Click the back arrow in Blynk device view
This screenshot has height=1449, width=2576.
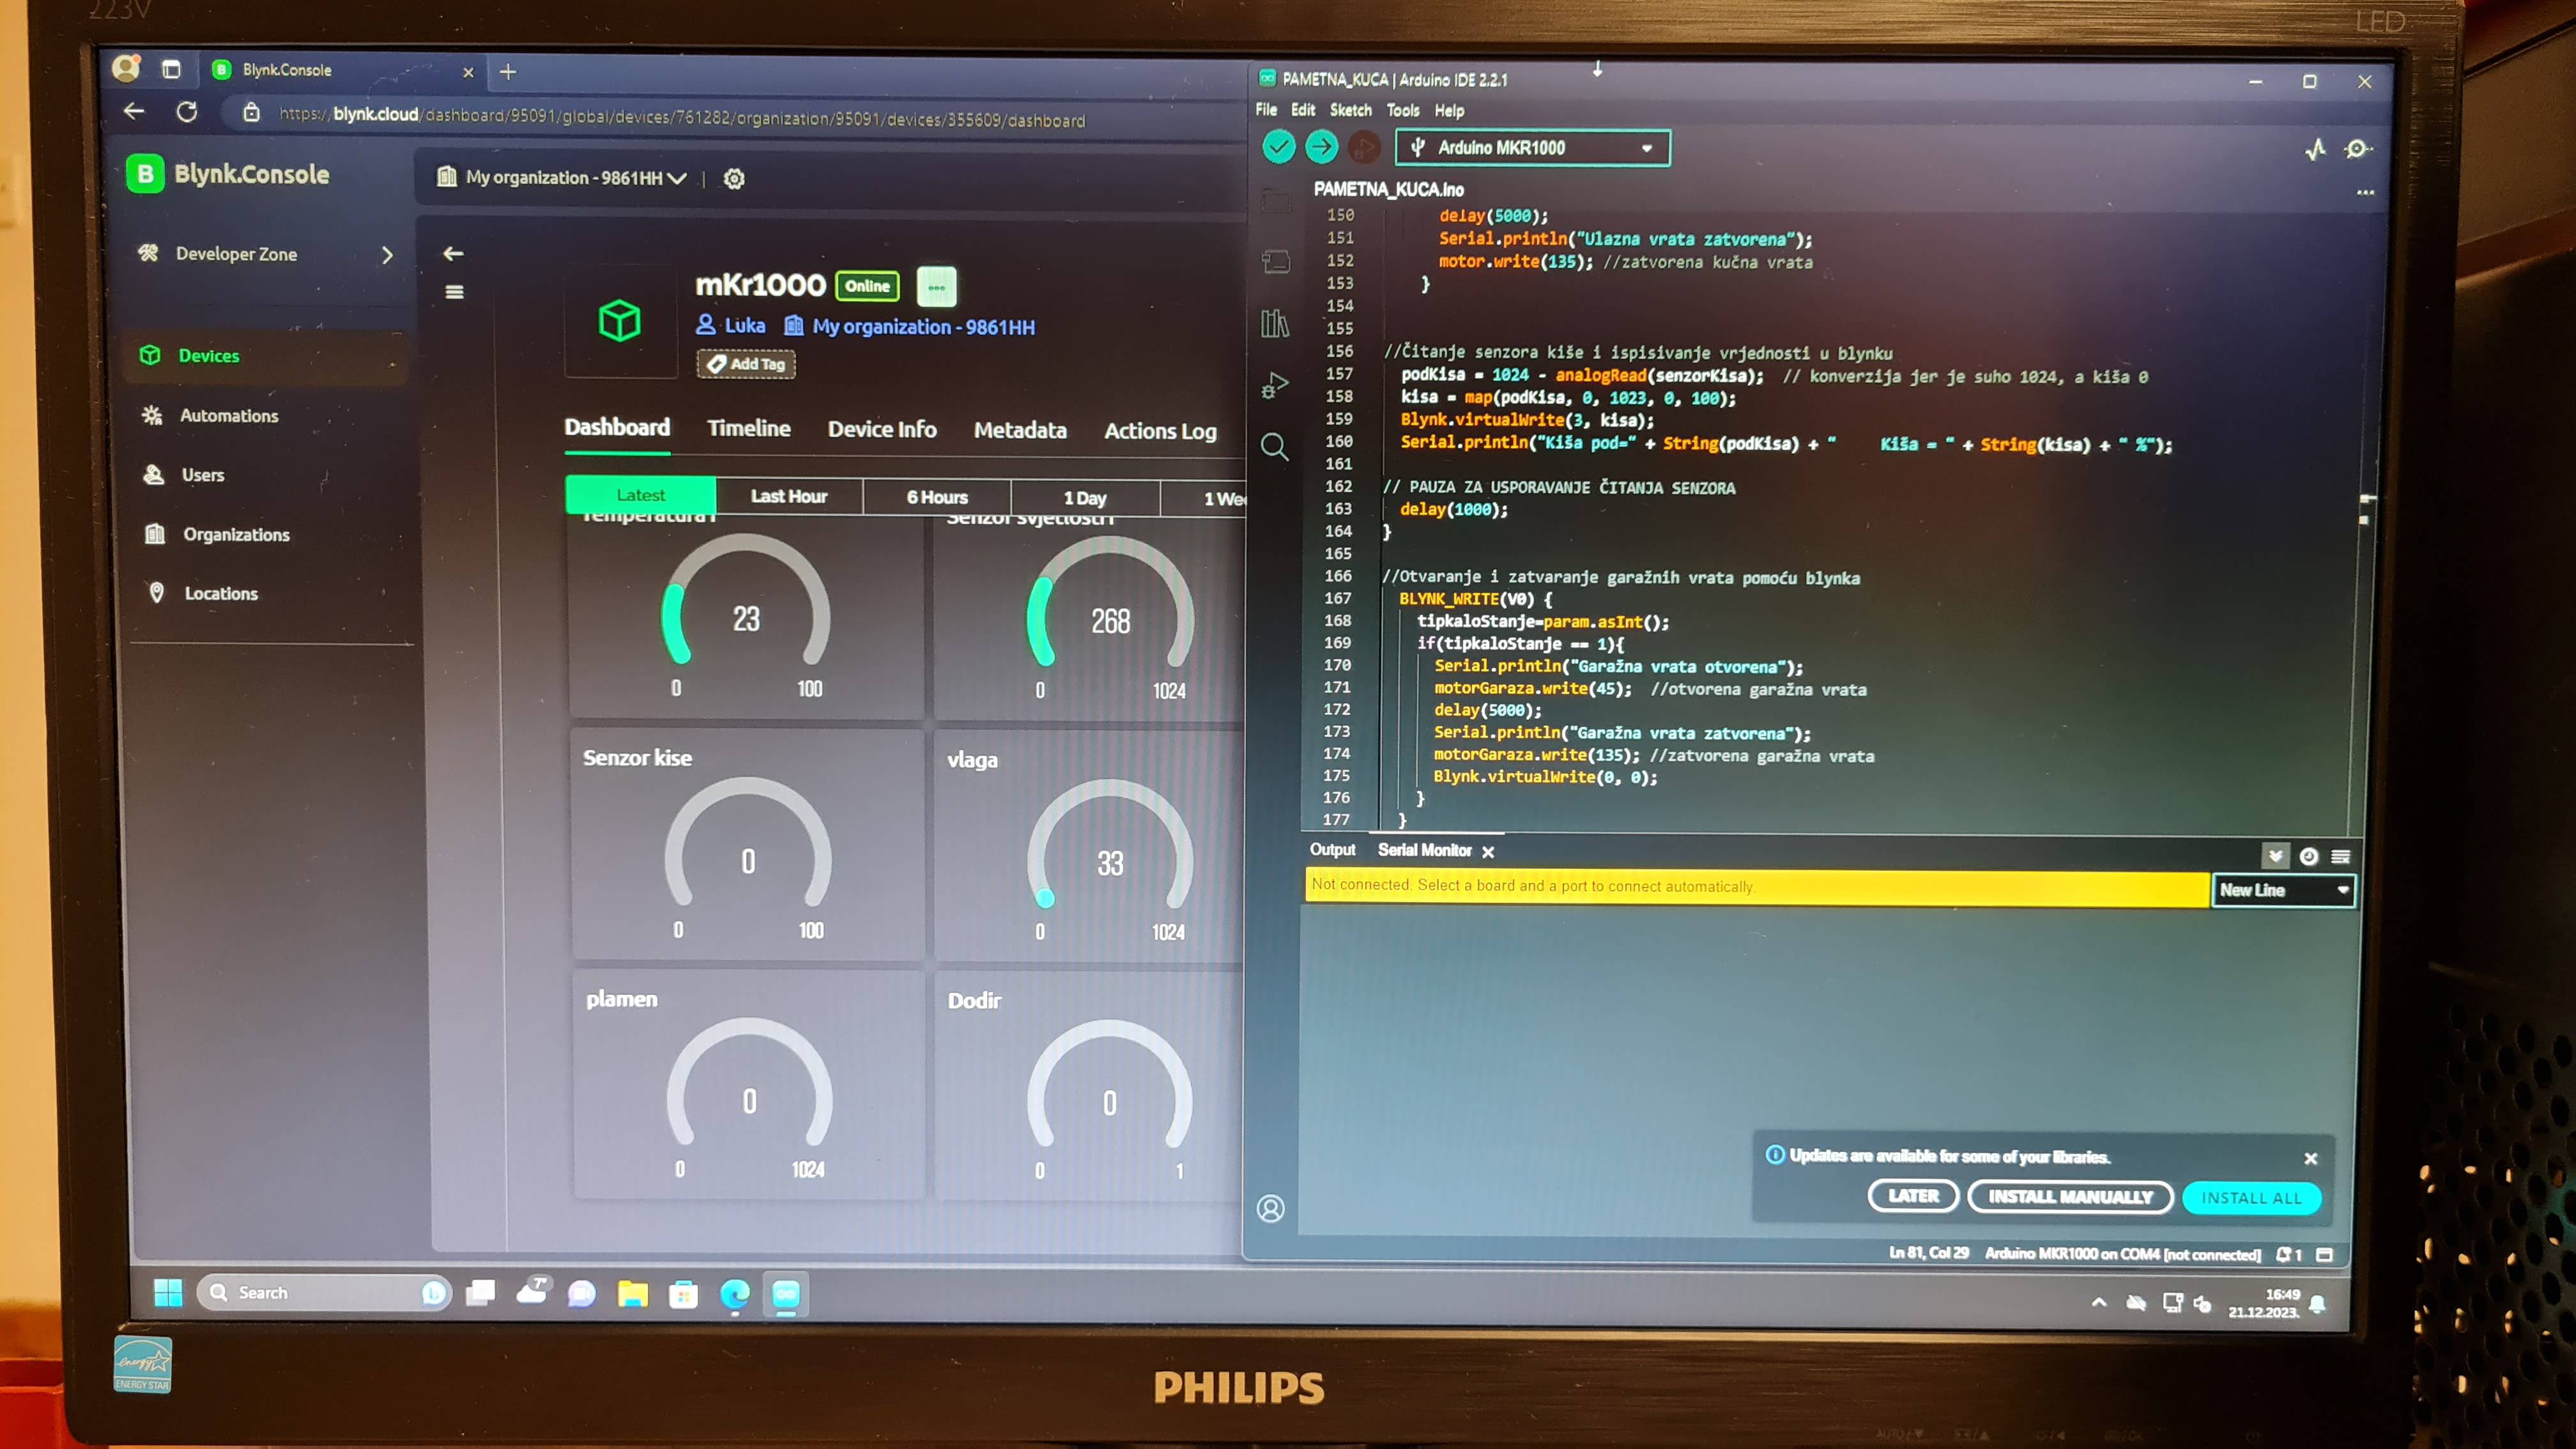coord(453,254)
